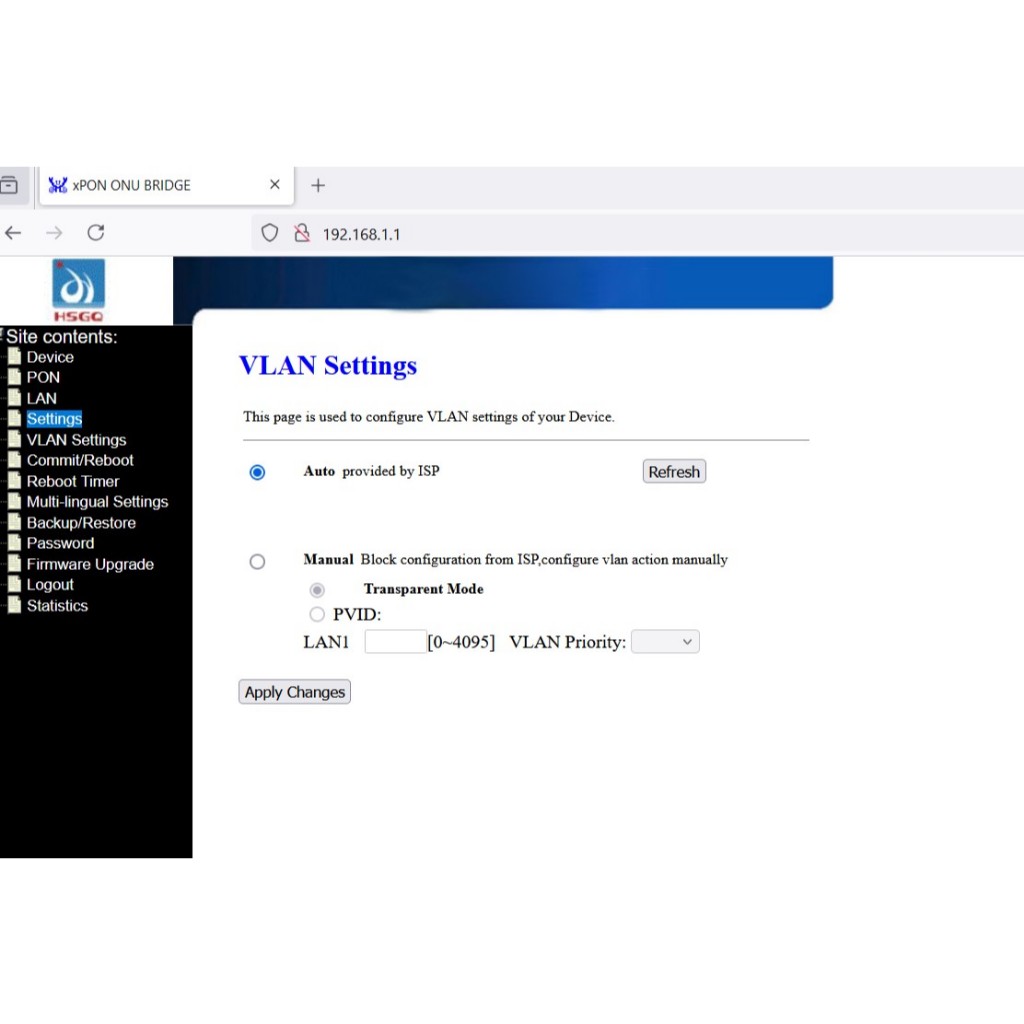
Task: Click the shield tracking protection icon
Action: [x=269, y=233]
